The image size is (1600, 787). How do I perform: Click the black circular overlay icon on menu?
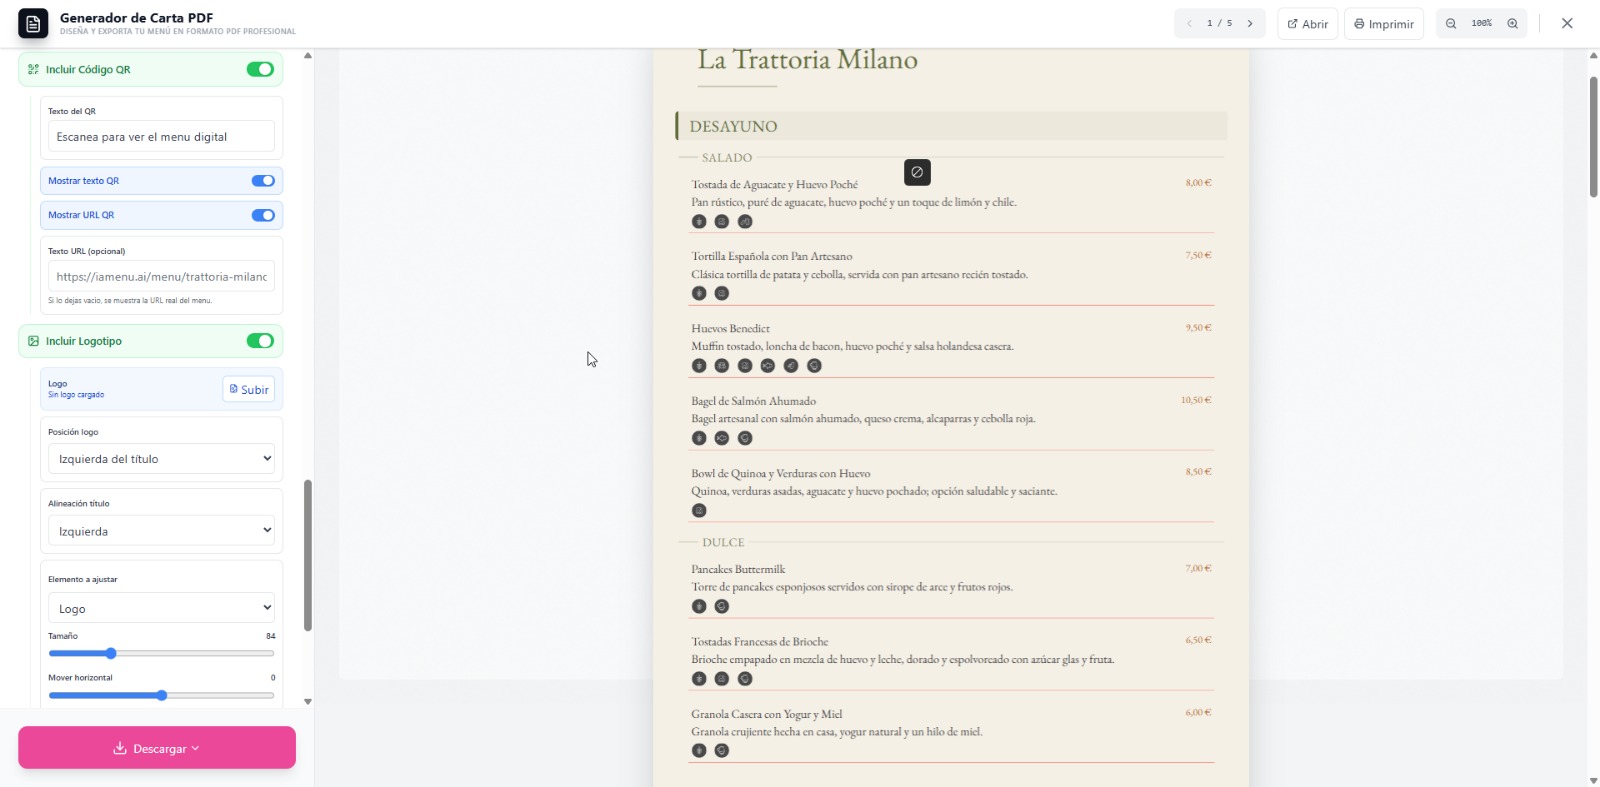tap(917, 173)
